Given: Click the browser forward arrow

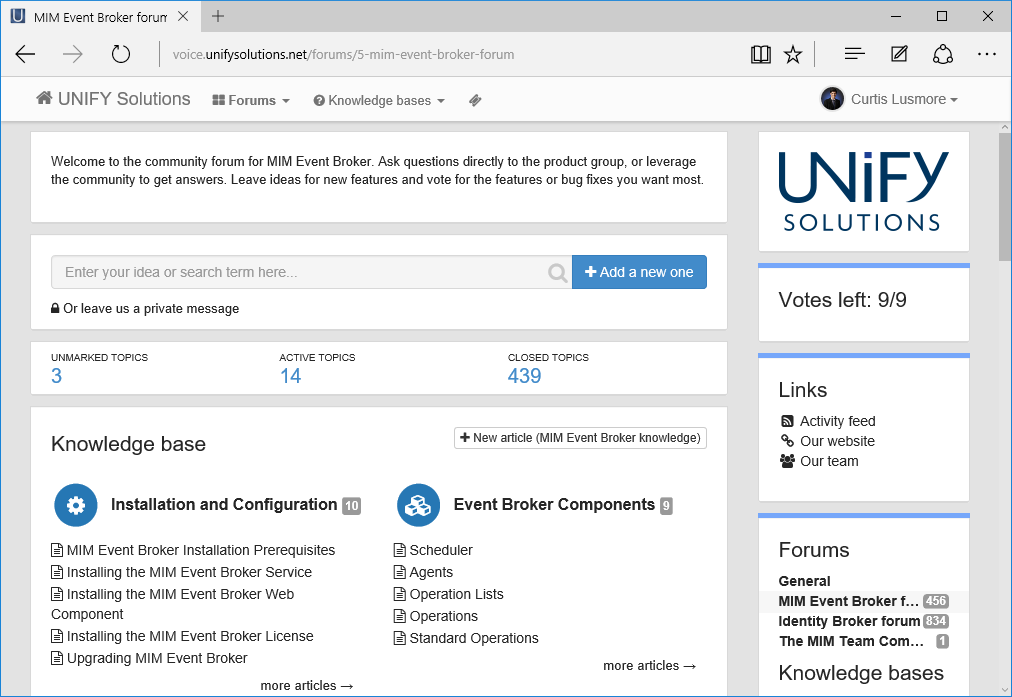Looking at the screenshot, I should [73, 54].
